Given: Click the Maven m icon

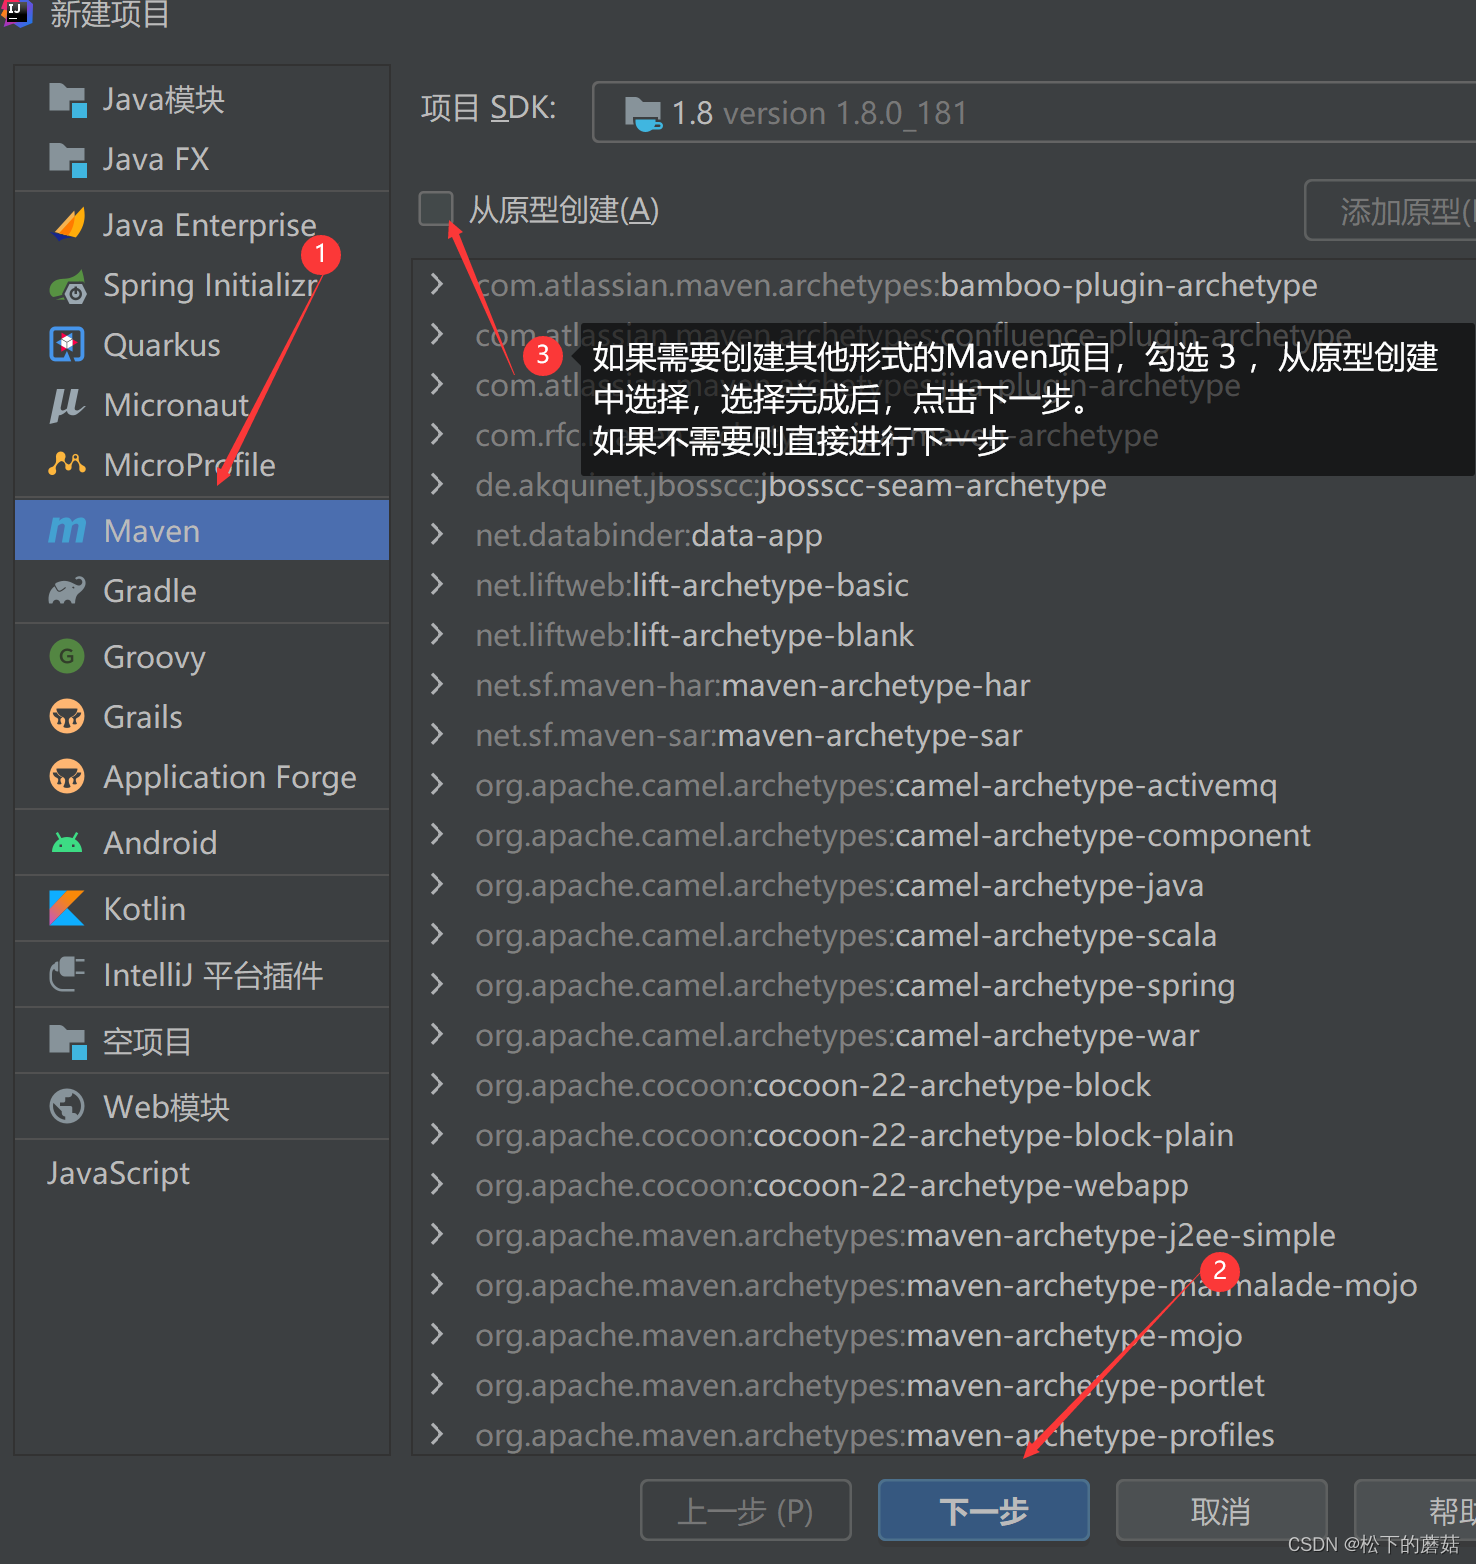Looking at the screenshot, I should click(67, 530).
